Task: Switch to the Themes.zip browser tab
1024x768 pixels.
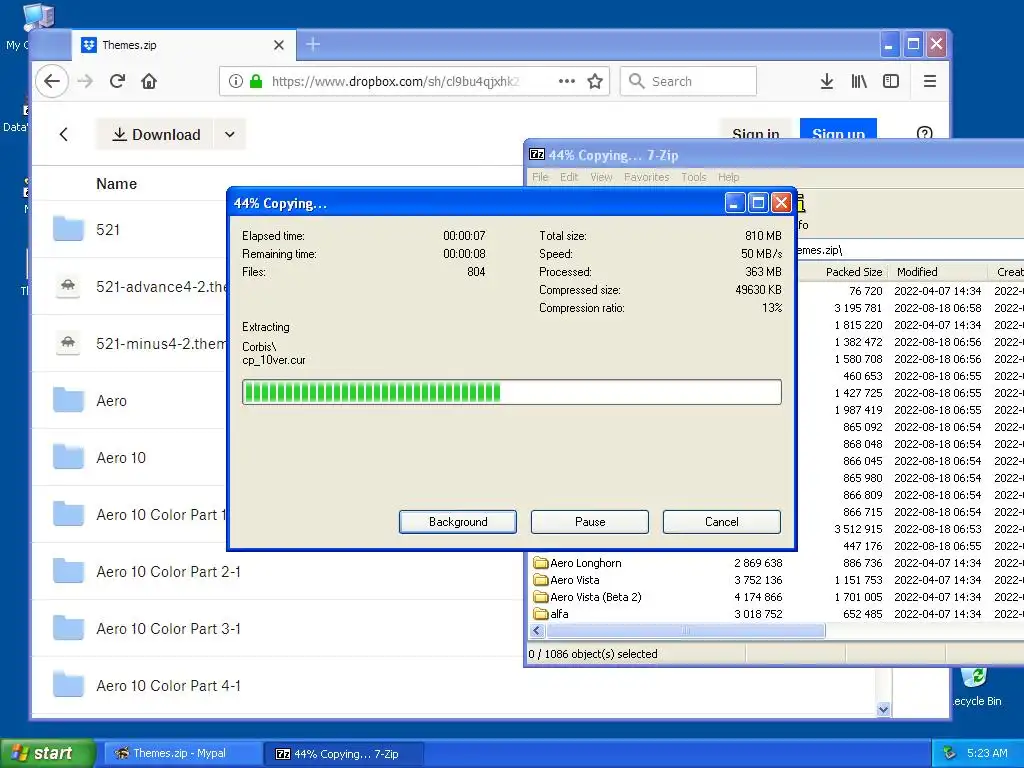Action: coord(183,45)
